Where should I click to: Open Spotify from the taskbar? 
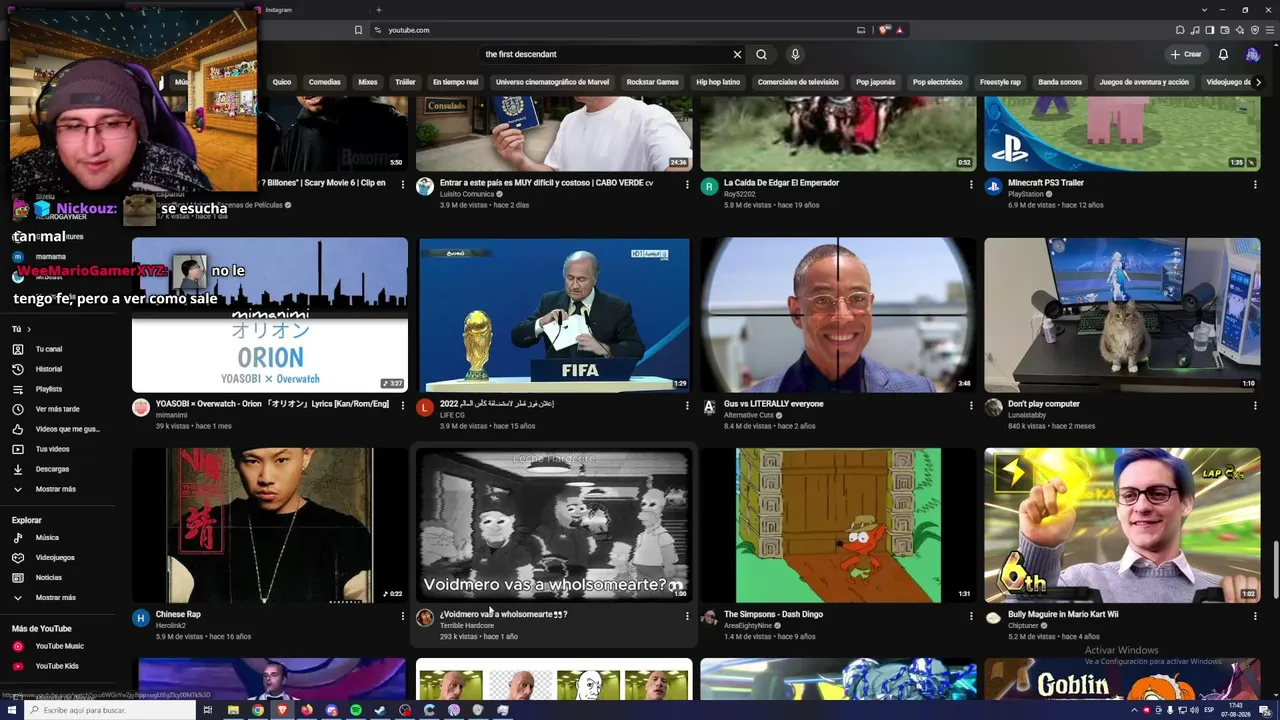[x=356, y=710]
